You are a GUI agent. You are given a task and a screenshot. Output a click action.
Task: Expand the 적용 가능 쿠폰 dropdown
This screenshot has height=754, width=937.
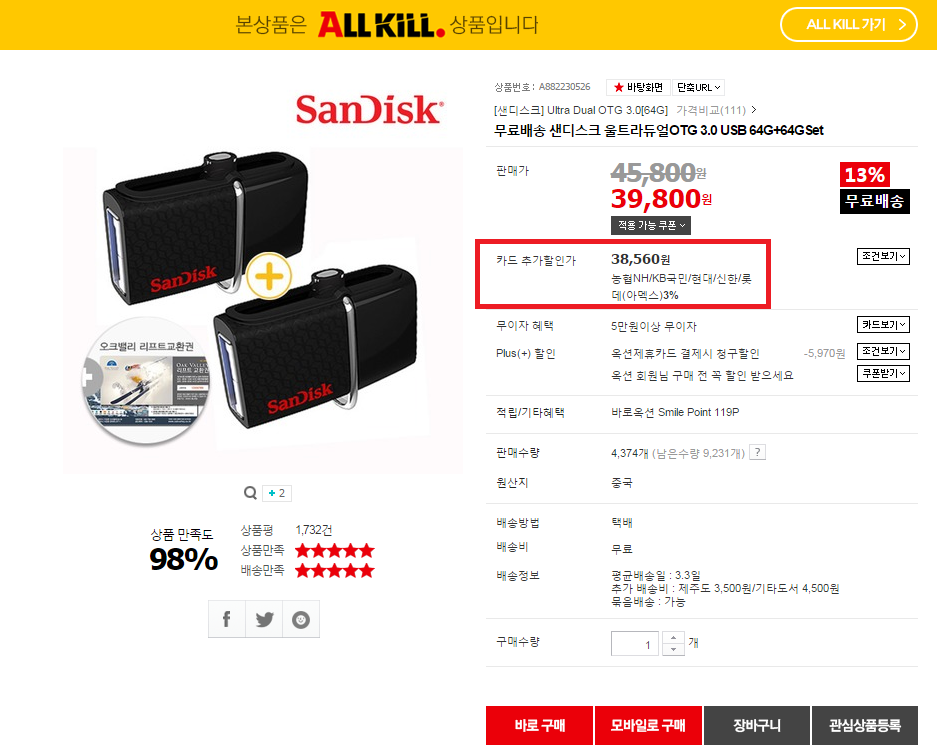(651, 225)
